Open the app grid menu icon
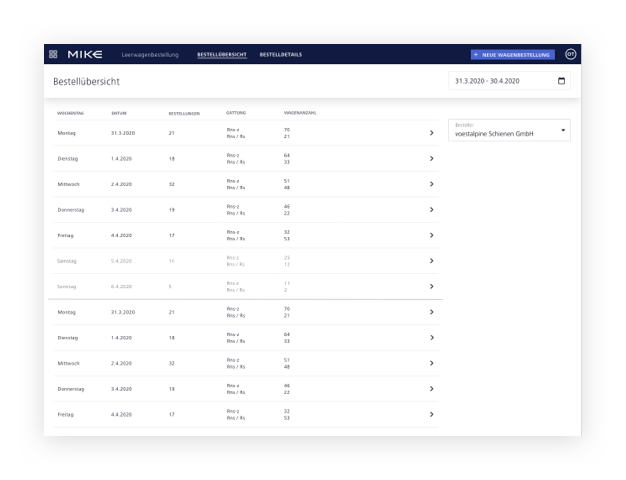 click(x=53, y=54)
